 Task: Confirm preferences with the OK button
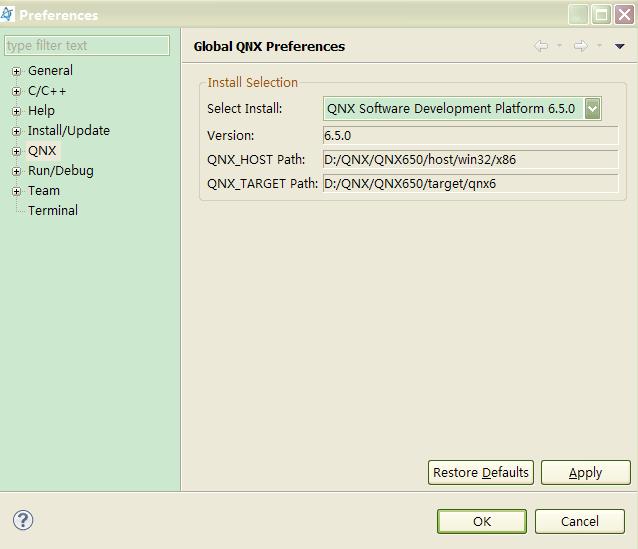click(481, 521)
